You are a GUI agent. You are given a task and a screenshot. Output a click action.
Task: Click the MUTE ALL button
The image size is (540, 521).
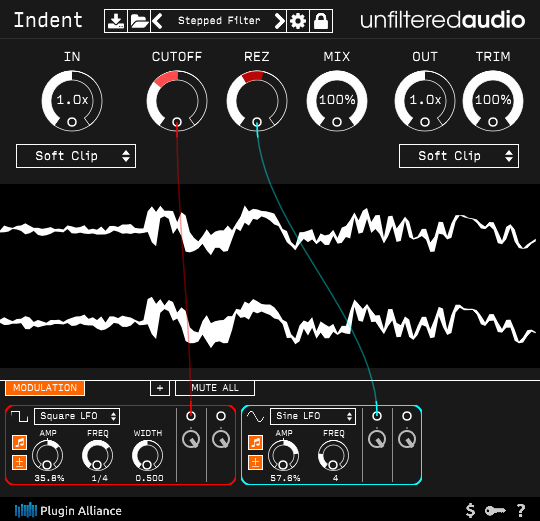(x=215, y=388)
